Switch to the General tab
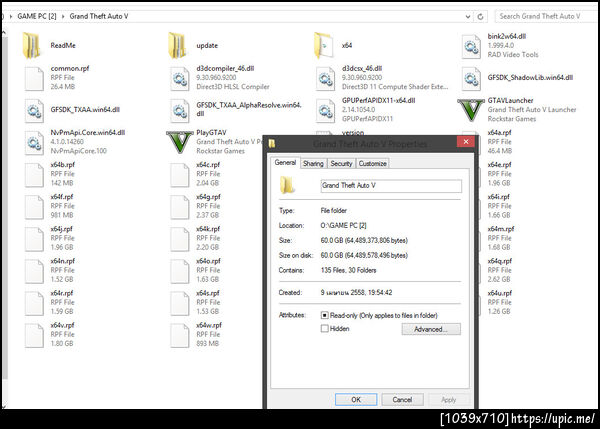Image resolution: width=600 pixels, height=429 pixels. tap(285, 163)
